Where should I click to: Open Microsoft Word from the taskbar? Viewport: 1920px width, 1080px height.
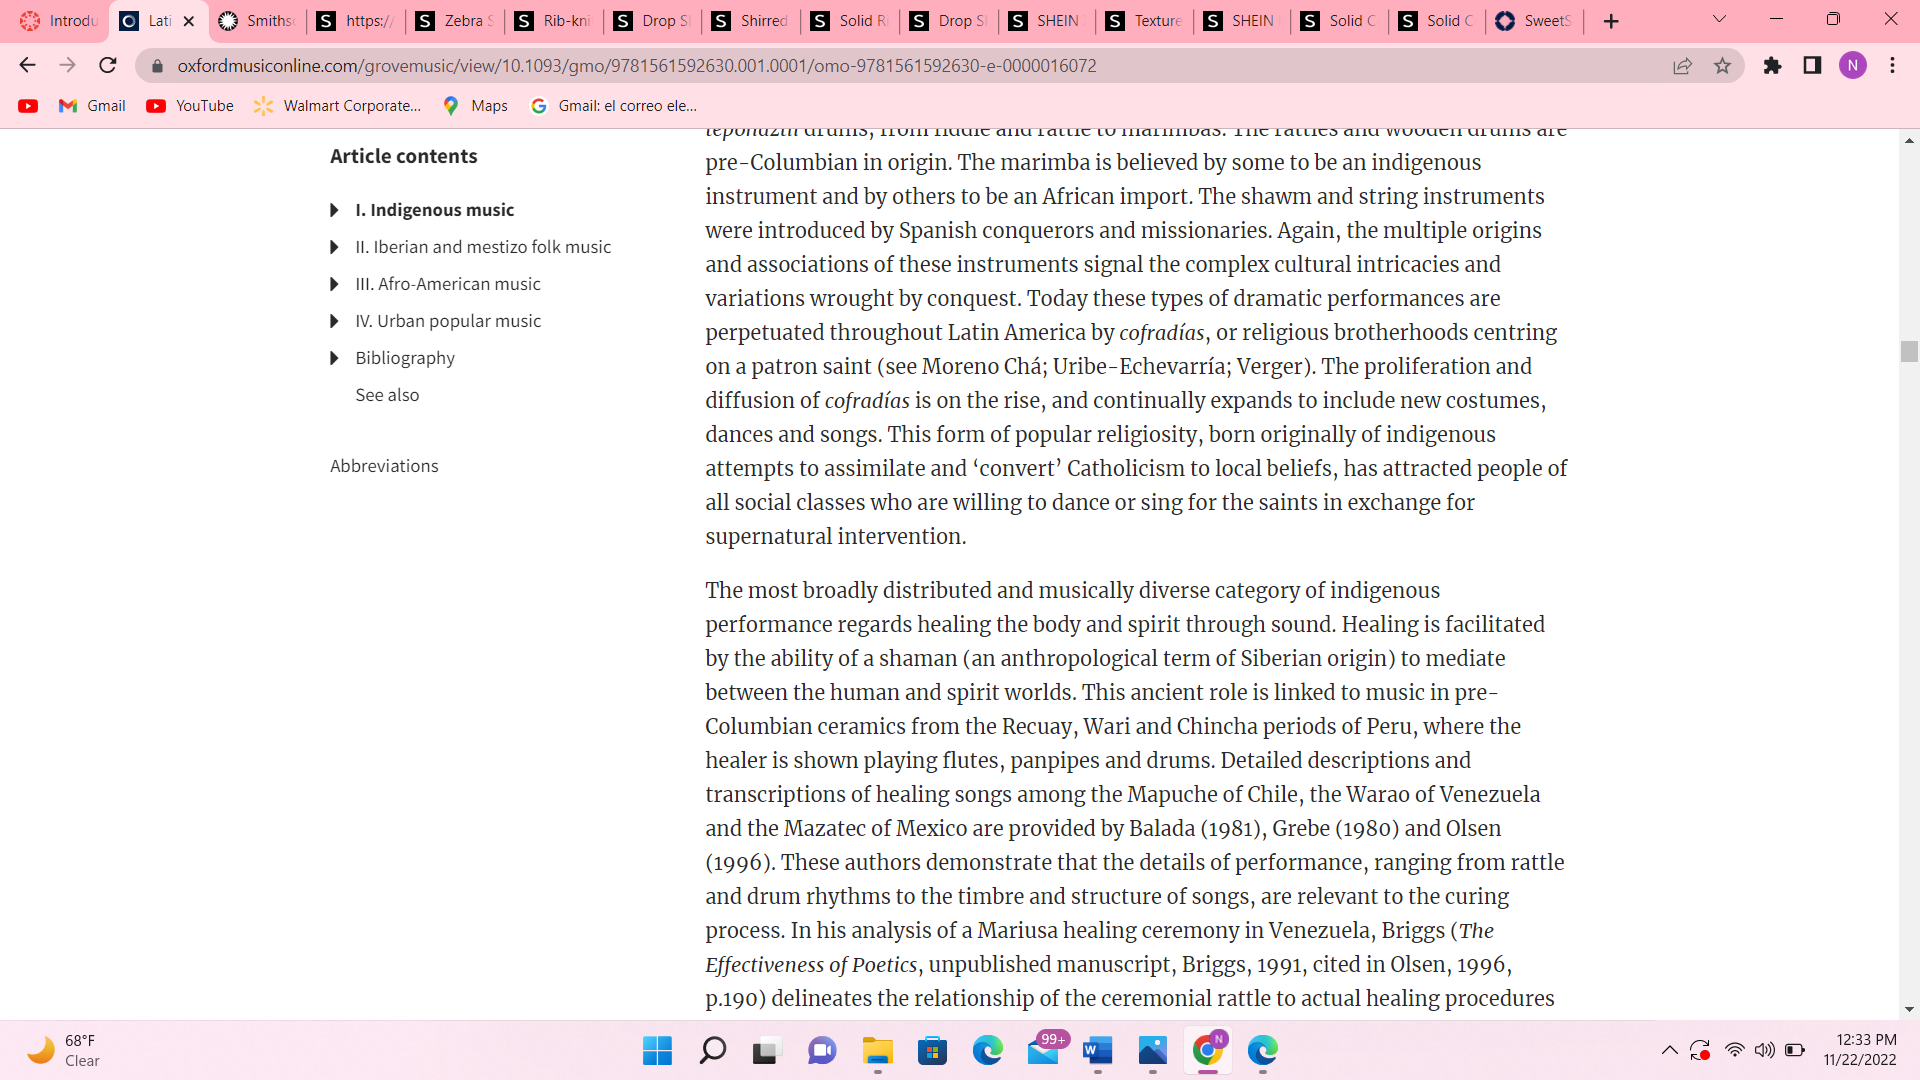[1097, 1050]
